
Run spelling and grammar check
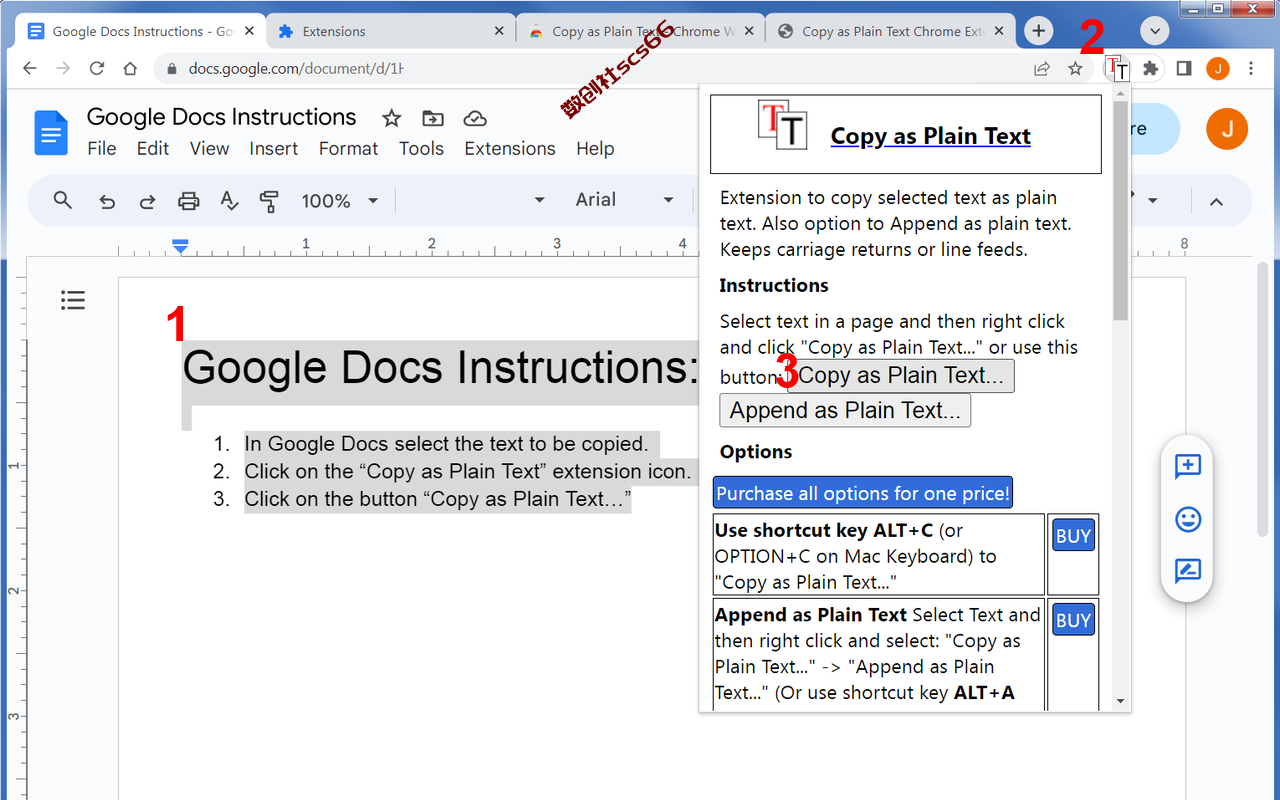tap(229, 201)
